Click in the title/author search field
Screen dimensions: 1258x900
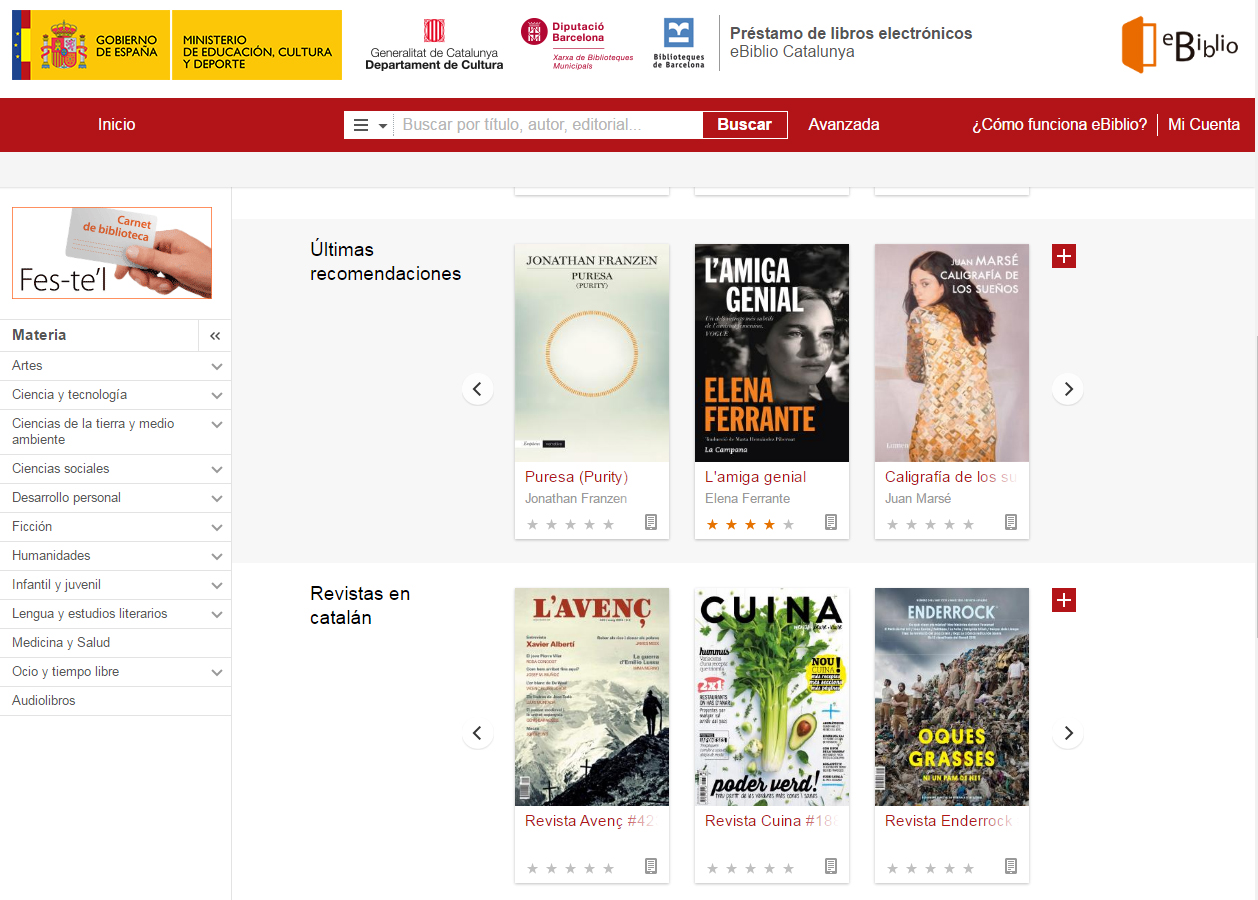tap(548, 125)
